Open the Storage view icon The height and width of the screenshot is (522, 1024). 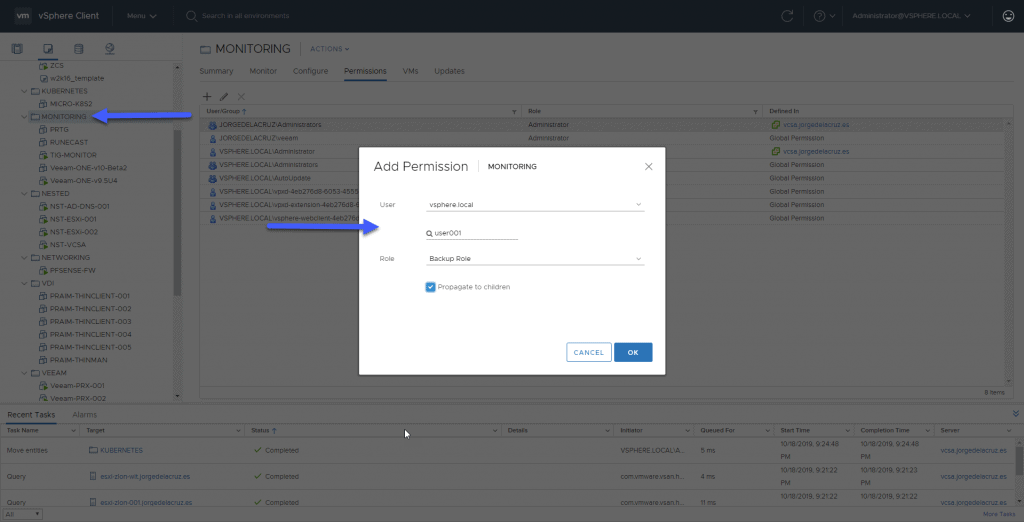coord(78,49)
